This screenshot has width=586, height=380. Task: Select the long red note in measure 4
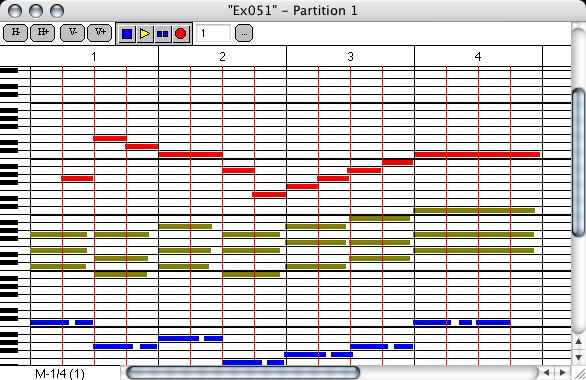click(477, 154)
